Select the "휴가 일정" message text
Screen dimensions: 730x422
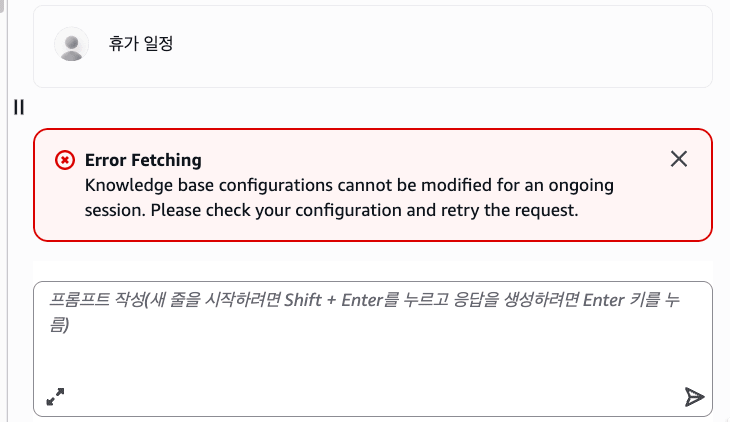(x=141, y=45)
